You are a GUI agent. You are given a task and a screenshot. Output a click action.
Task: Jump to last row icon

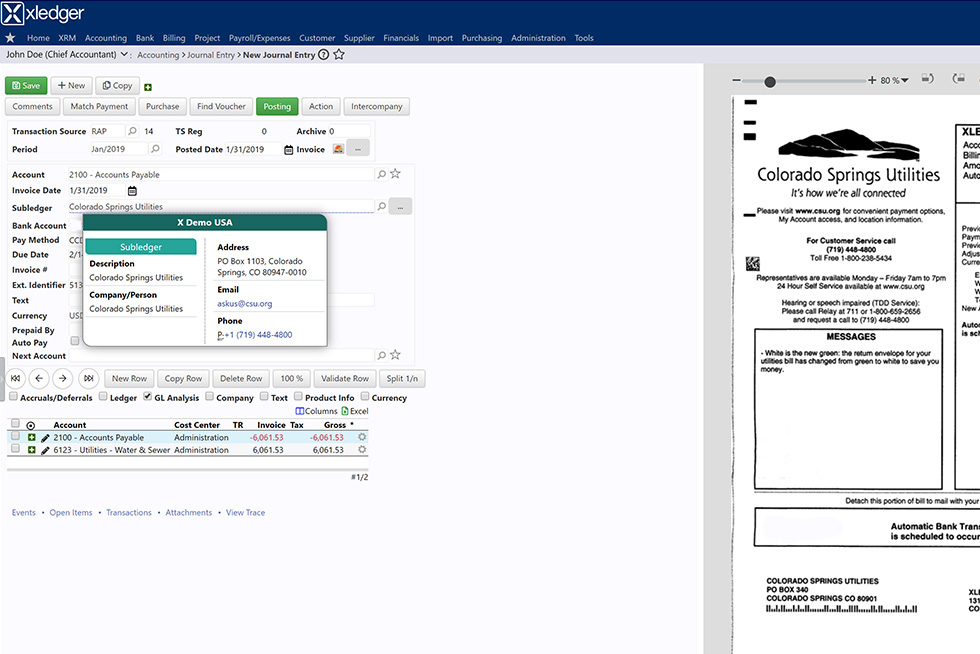pos(89,378)
